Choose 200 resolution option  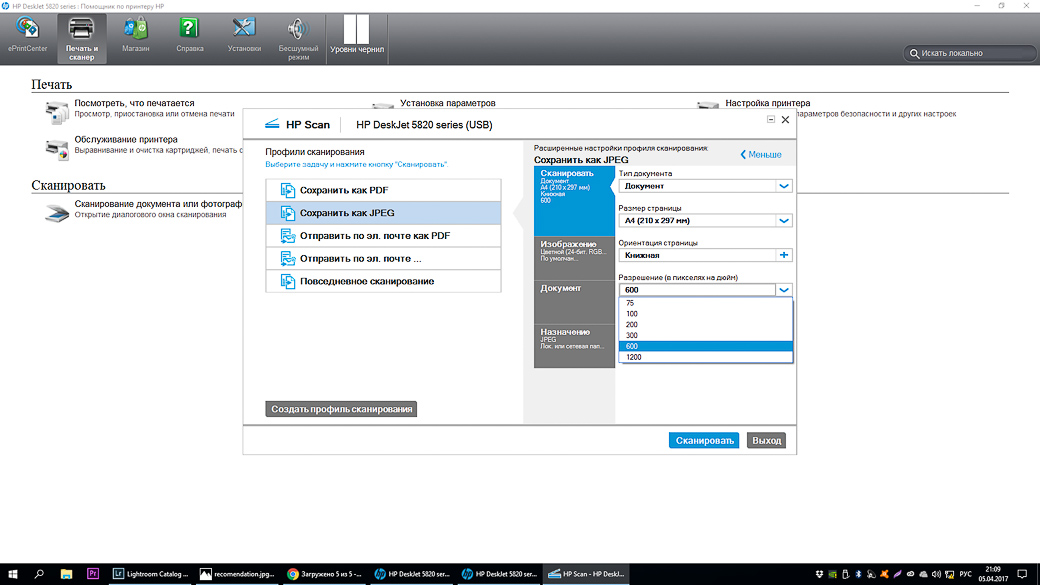[705, 324]
